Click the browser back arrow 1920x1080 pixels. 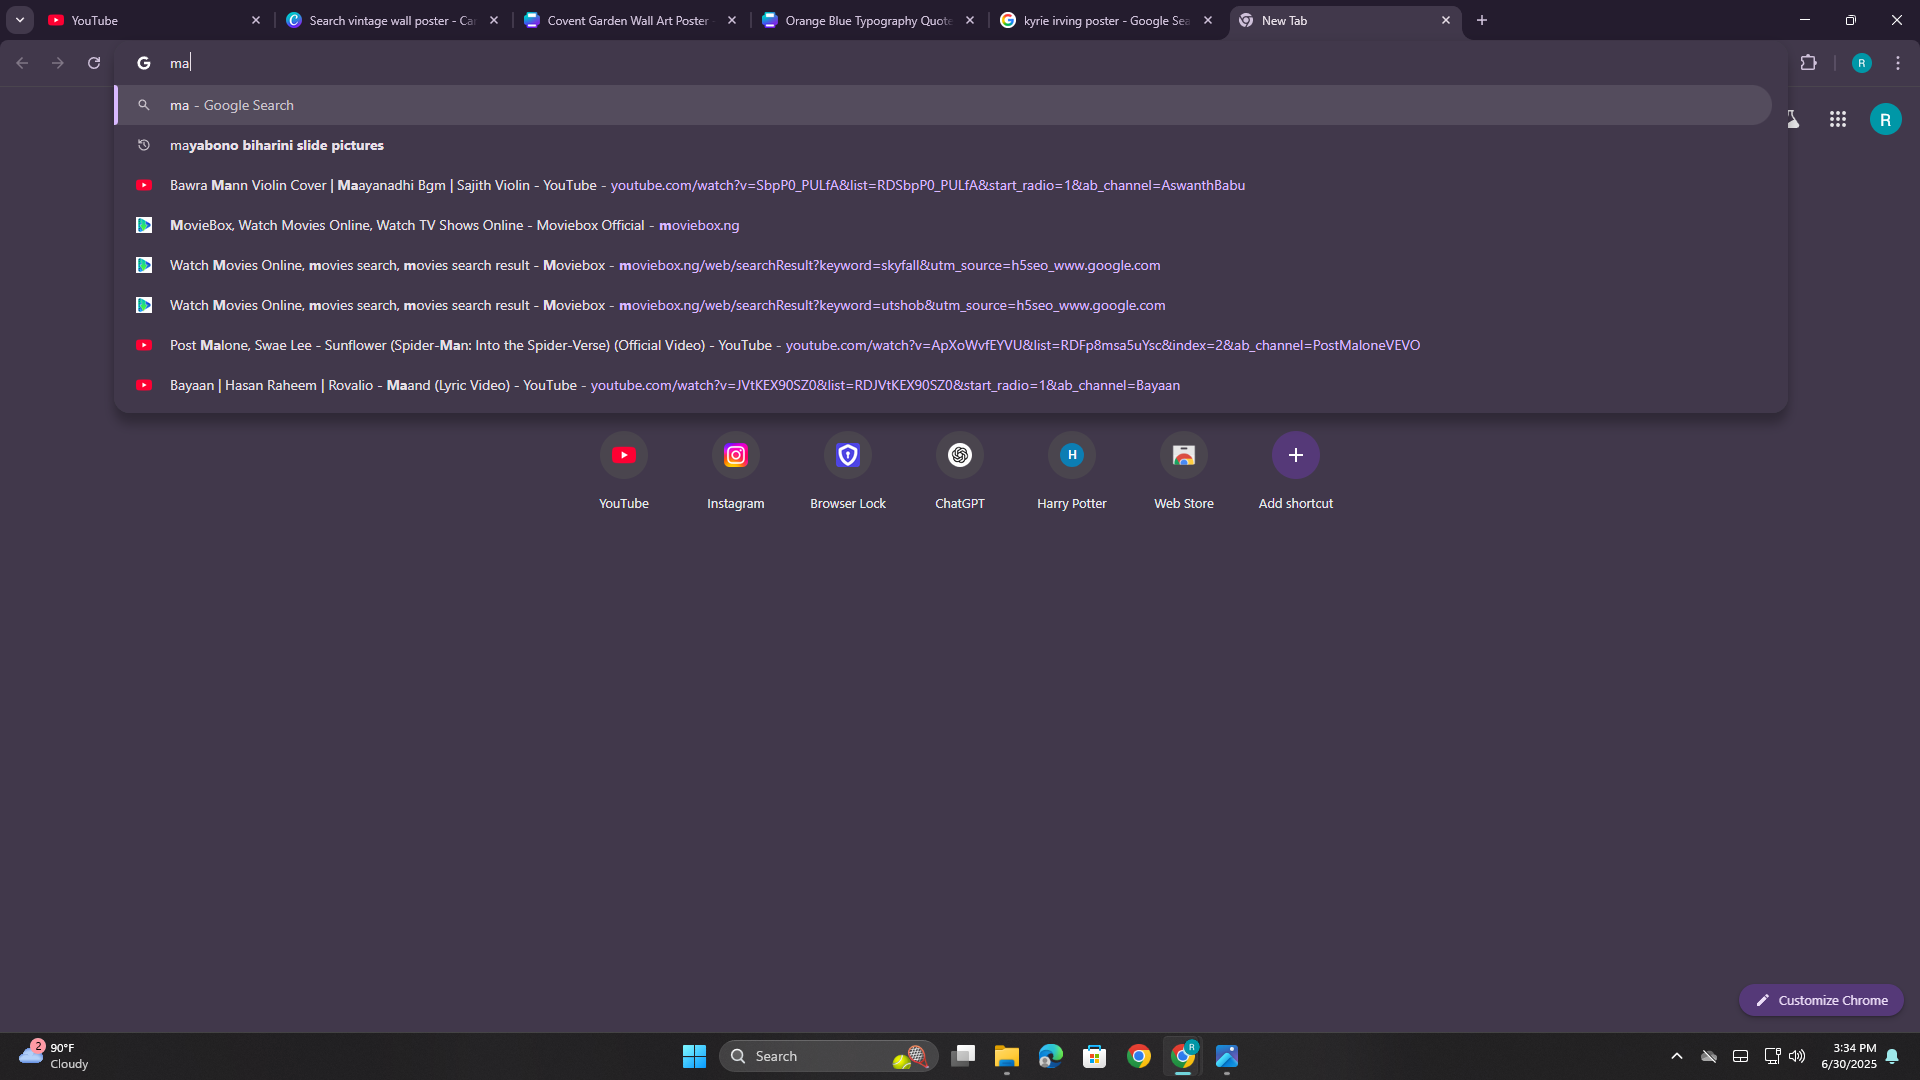[22, 63]
